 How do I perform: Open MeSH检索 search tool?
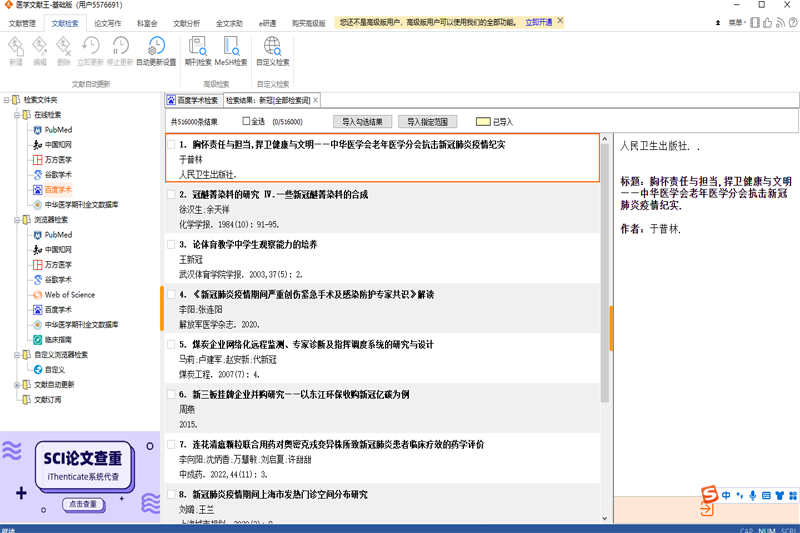point(232,45)
